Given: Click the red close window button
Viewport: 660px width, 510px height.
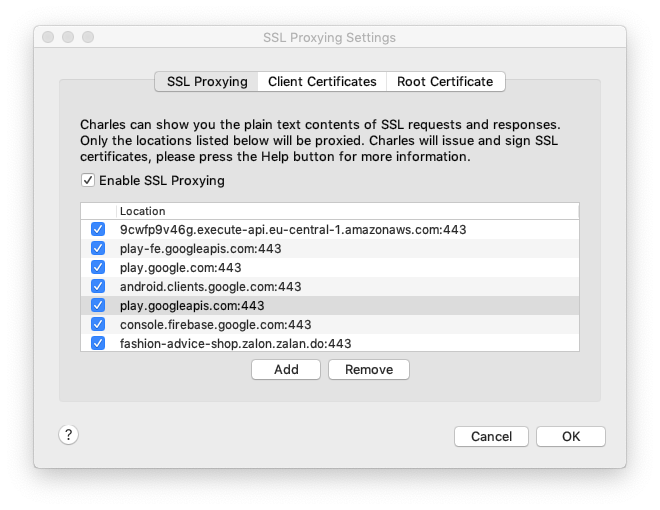Looking at the screenshot, I should pyautogui.click(x=48, y=37).
